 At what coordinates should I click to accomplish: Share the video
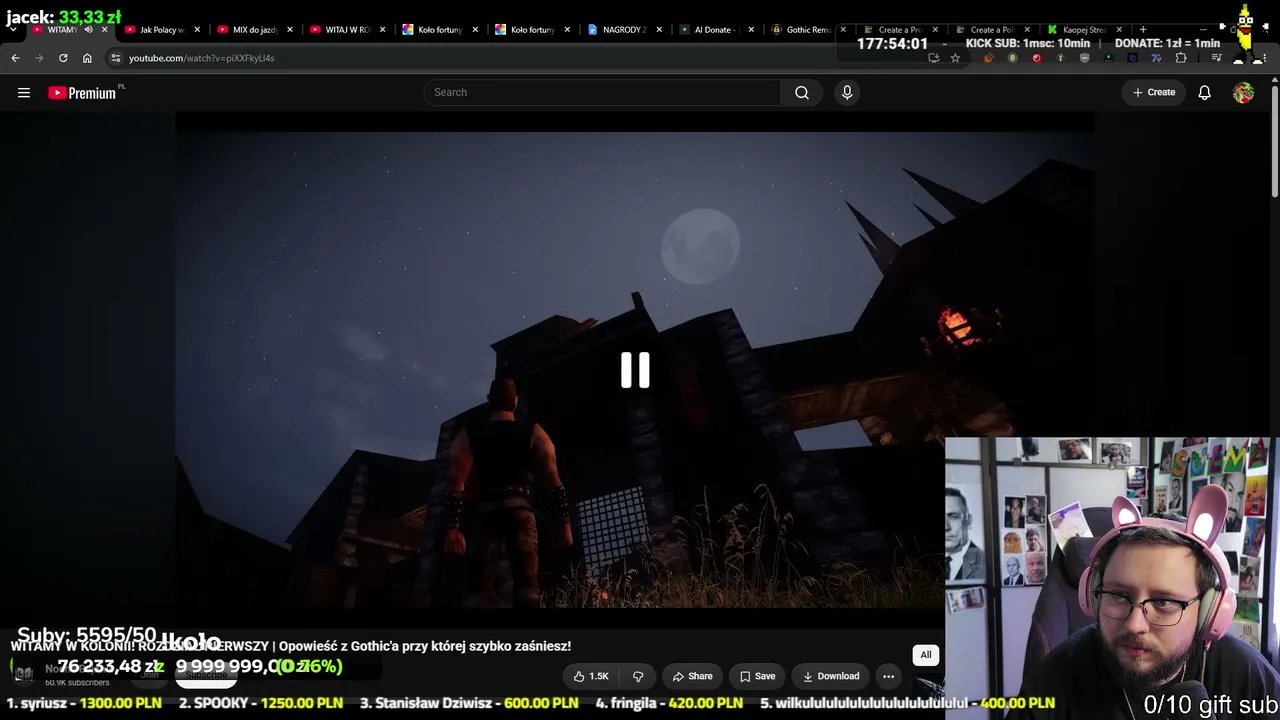coord(692,677)
